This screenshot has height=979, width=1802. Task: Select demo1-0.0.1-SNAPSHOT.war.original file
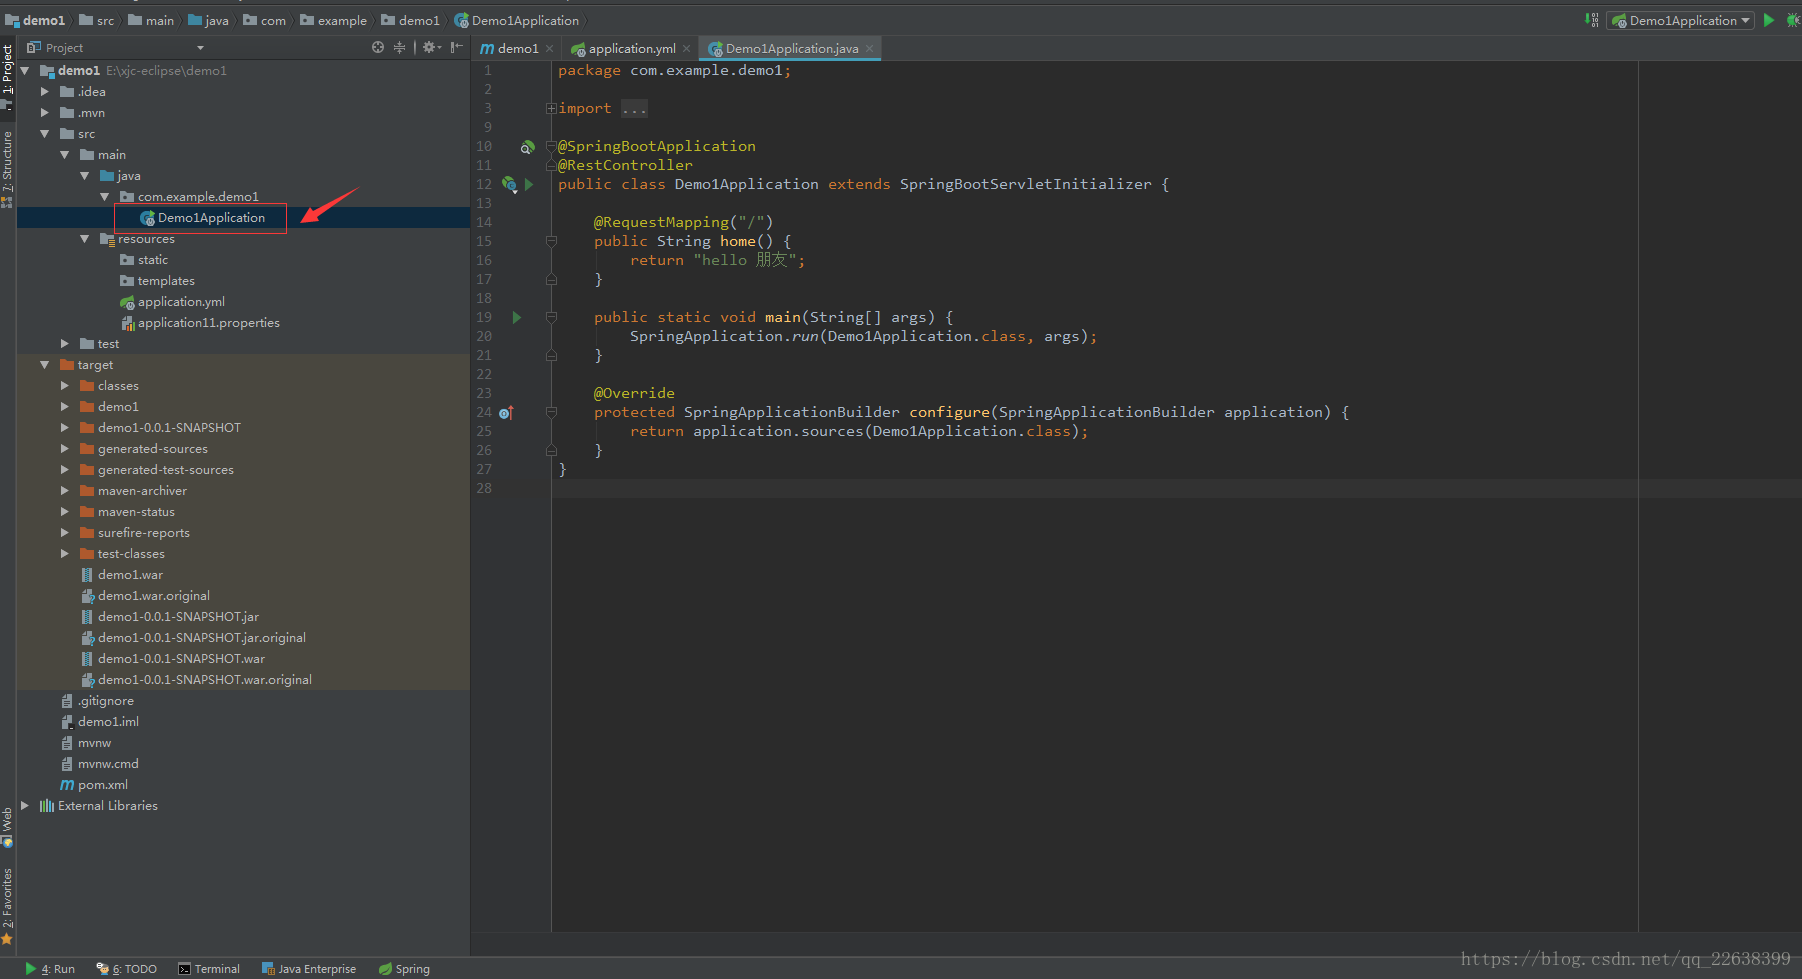pyautogui.click(x=196, y=679)
